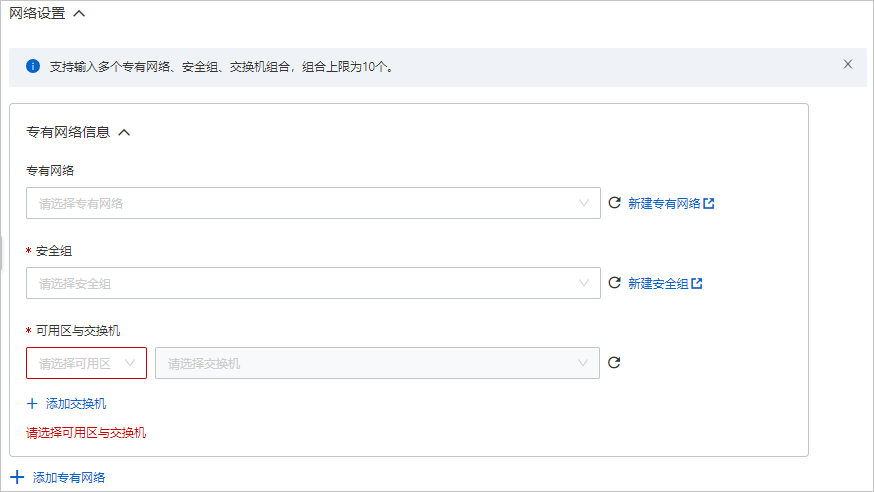Collapse the 网络设置 section
This screenshot has width=874, height=492.
(x=79, y=13)
